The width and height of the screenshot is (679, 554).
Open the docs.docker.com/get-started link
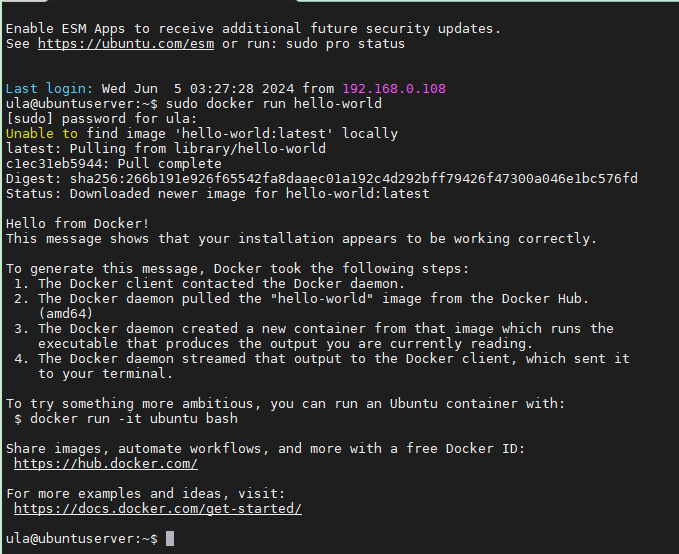[x=158, y=509]
